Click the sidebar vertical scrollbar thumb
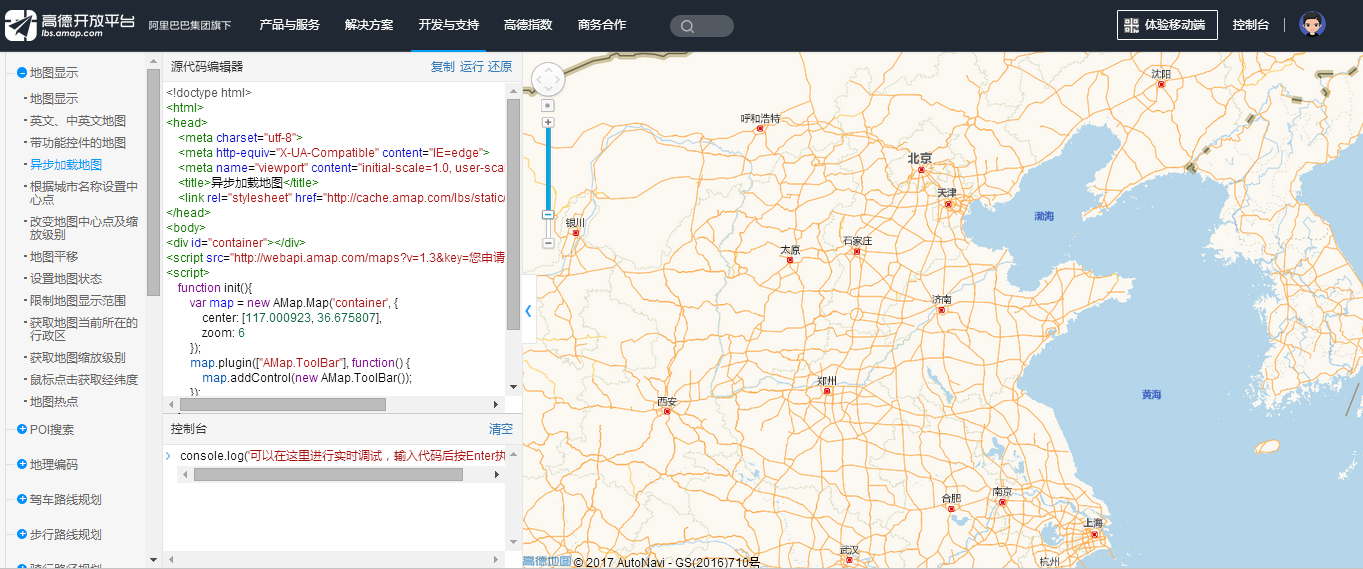Image resolution: width=1363 pixels, height=569 pixels. 153,182
